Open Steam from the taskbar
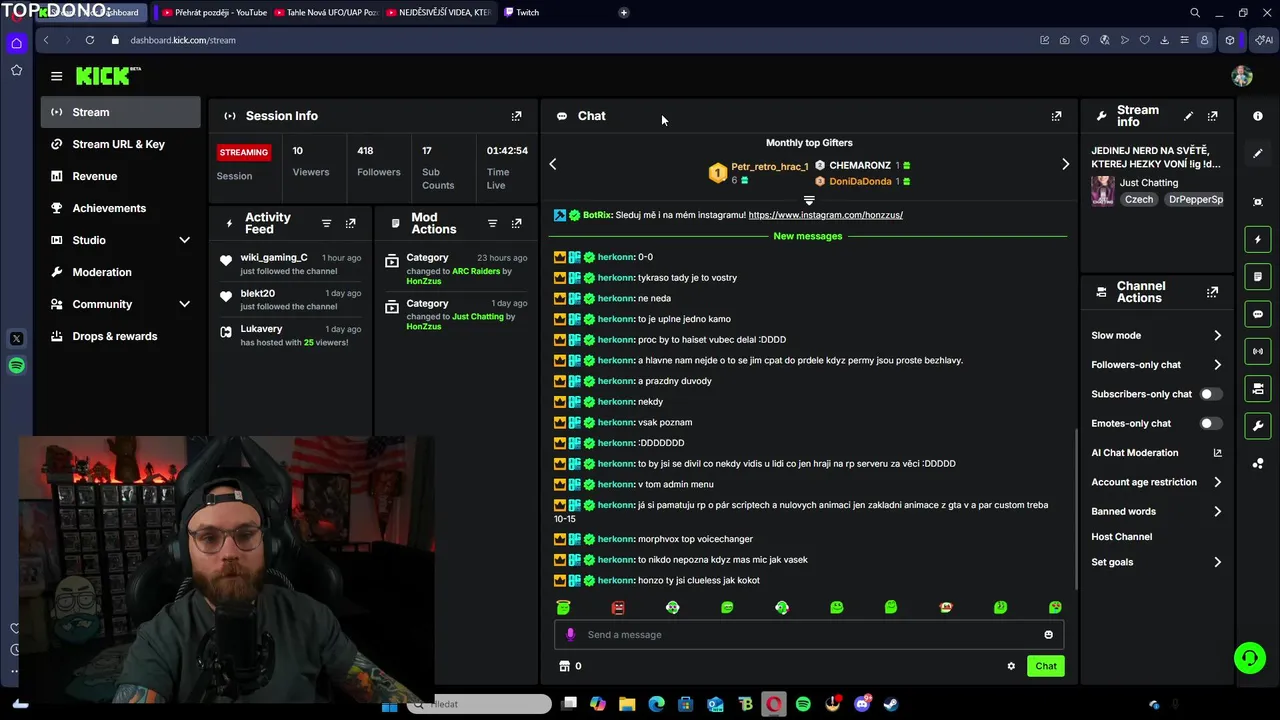Viewport: 1280px width, 720px height. [891, 704]
